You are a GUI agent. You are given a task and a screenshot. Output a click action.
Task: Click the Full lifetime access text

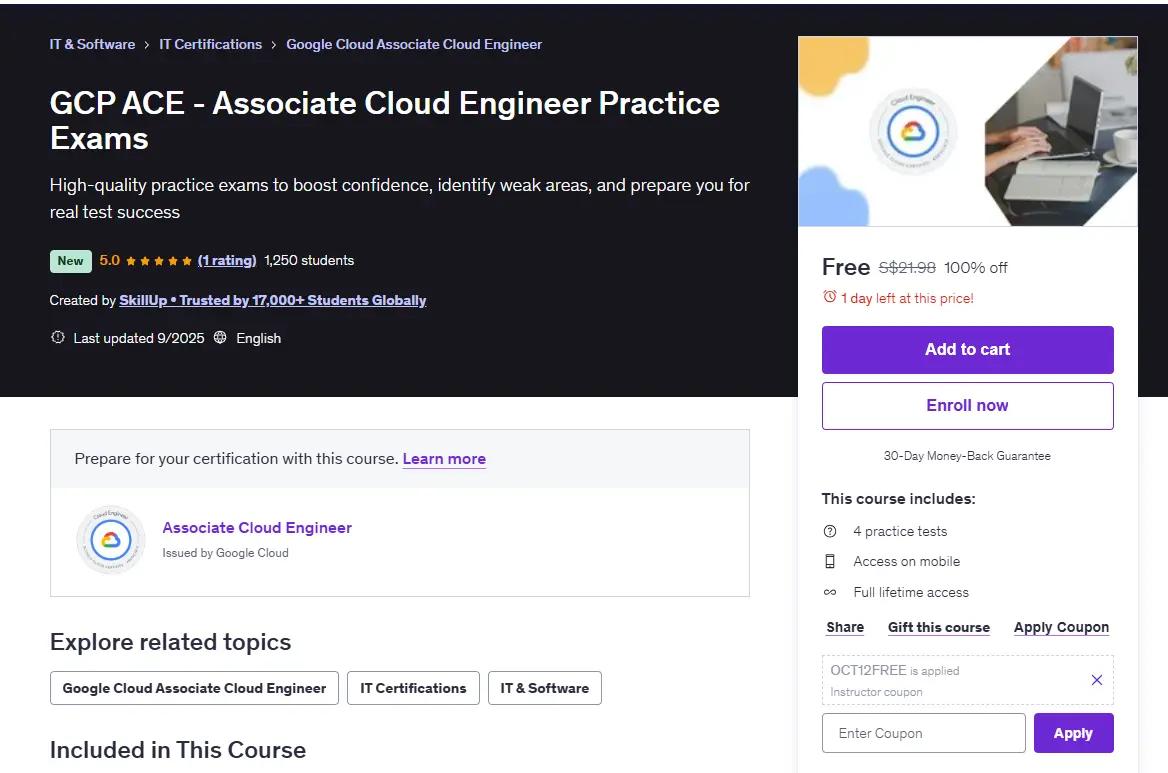point(911,592)
